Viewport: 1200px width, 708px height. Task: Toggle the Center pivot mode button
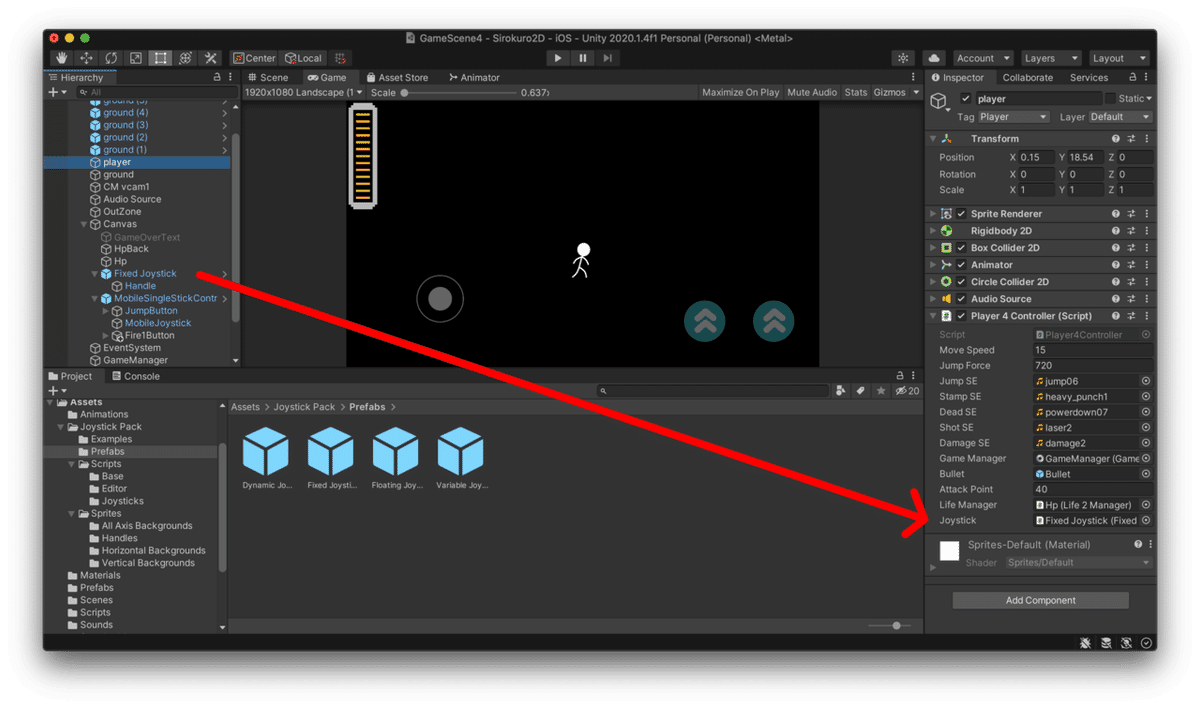(254, 58)
